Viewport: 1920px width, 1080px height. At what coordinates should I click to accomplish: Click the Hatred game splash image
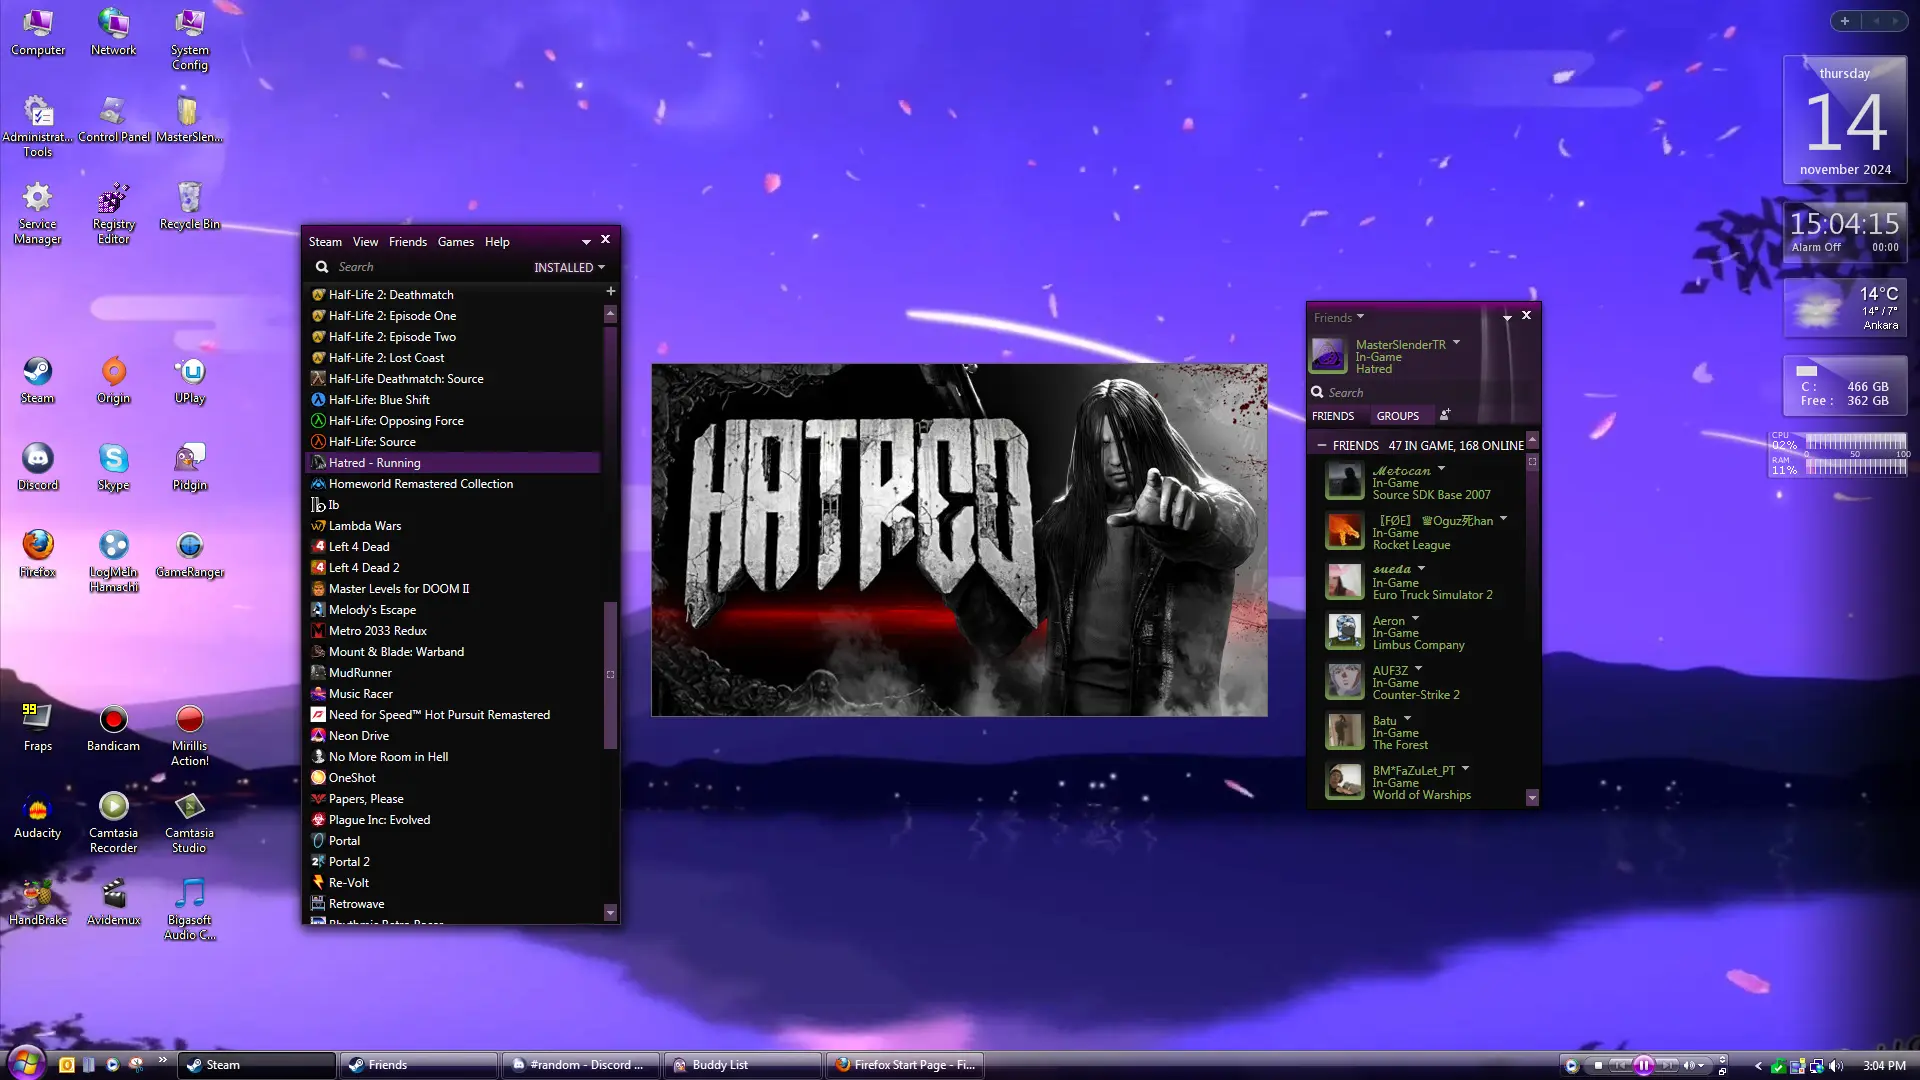click(959, 540)
